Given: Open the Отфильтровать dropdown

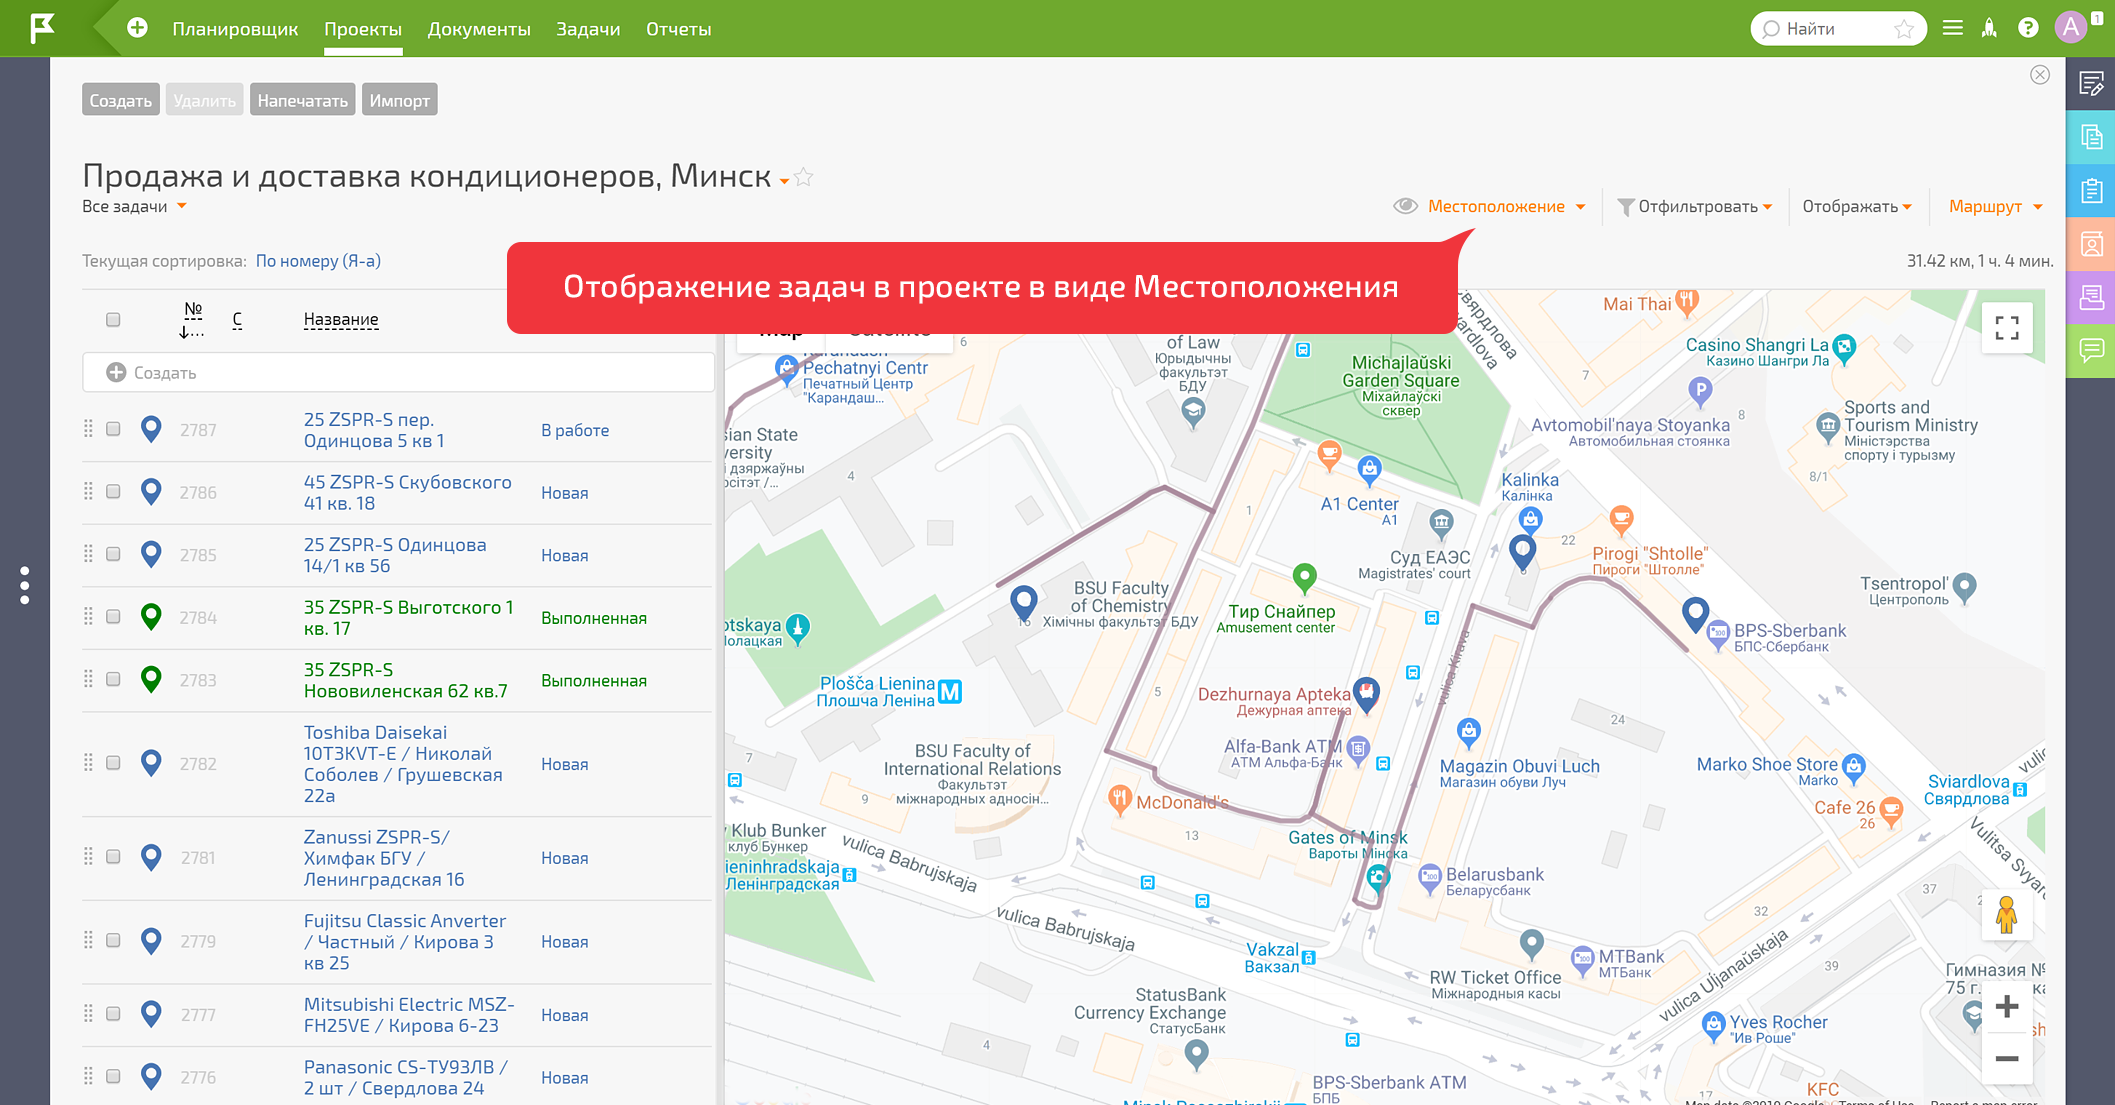Looking at the screenshot, I should point(1696,206).
